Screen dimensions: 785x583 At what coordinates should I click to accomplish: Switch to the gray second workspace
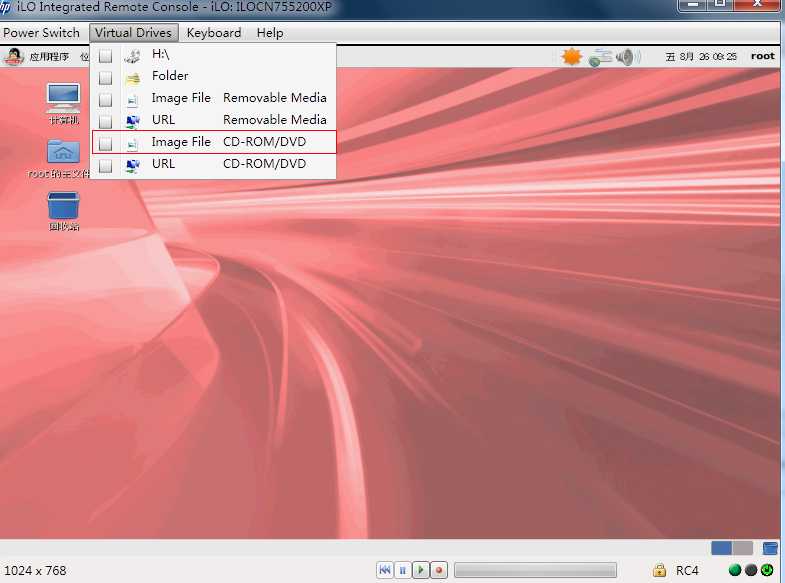pyautogui.click(x=742, y=548)
